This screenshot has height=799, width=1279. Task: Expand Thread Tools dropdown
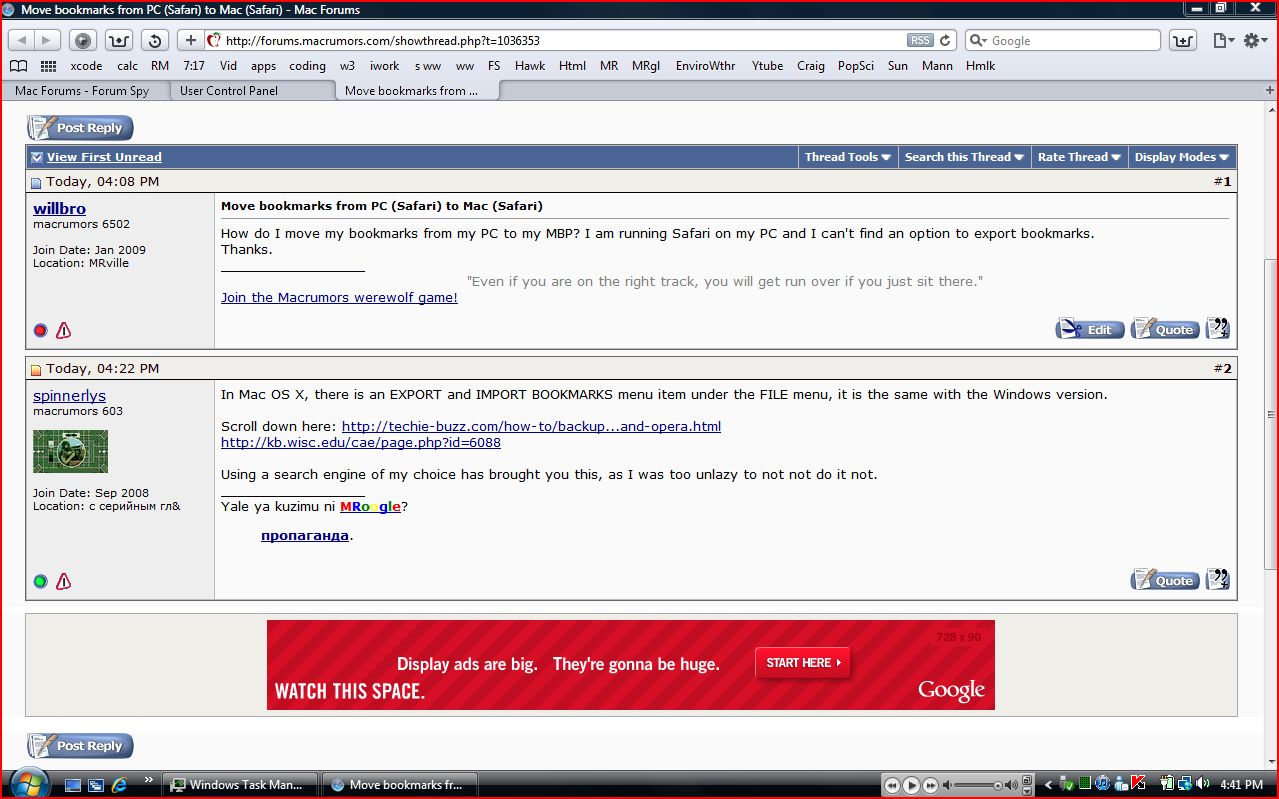[x=847, y=157]
